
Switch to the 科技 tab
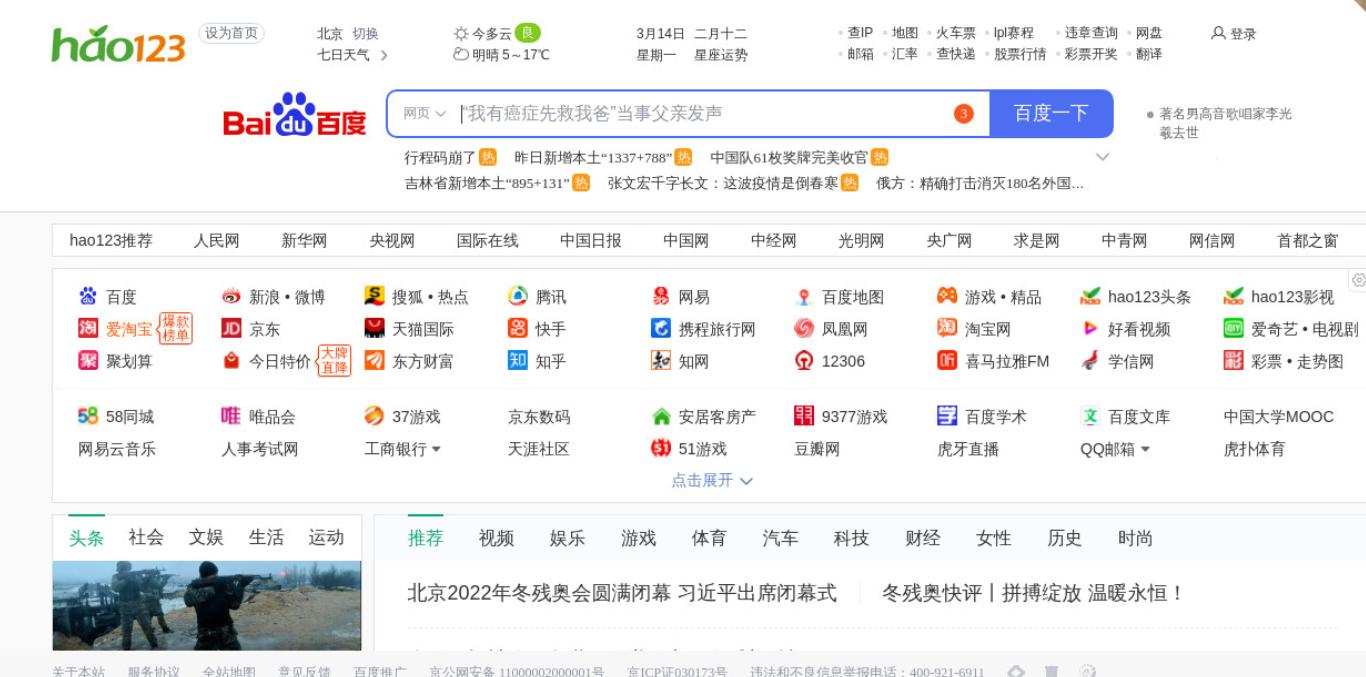point(851,539)
